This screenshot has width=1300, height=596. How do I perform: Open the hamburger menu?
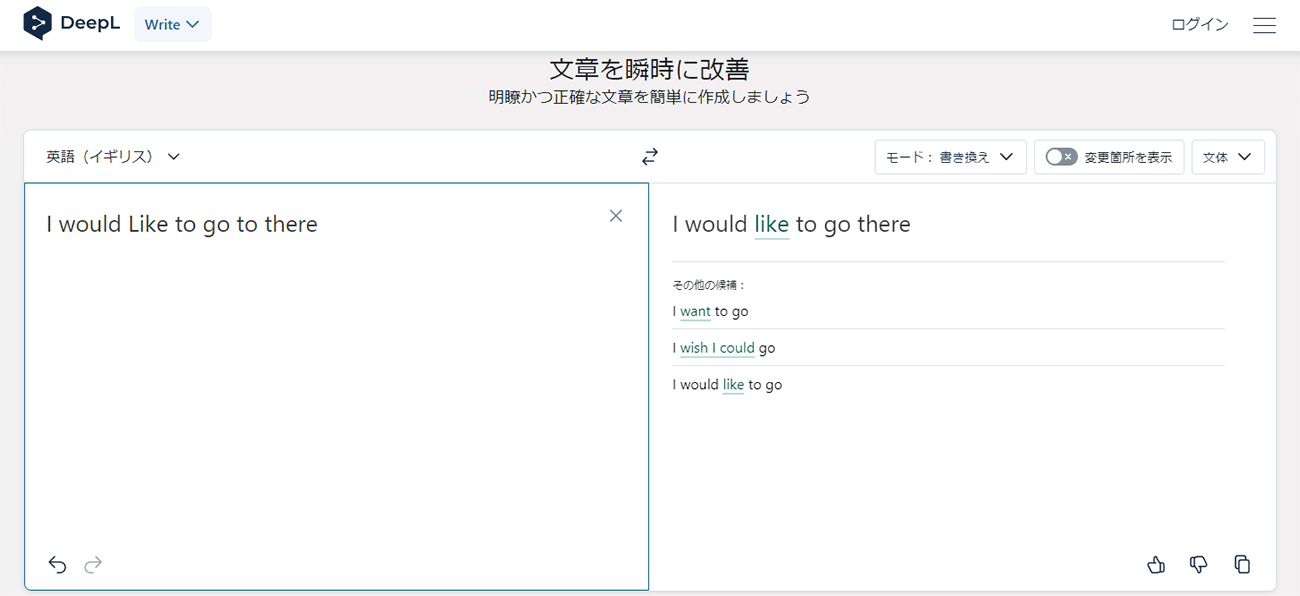(x=1264, y=25)
